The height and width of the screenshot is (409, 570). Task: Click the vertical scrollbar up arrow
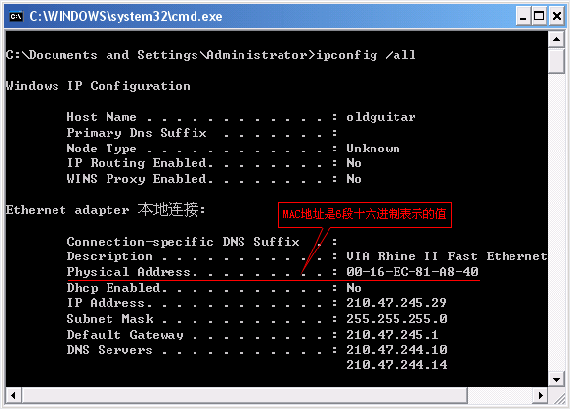coord(556,39)
